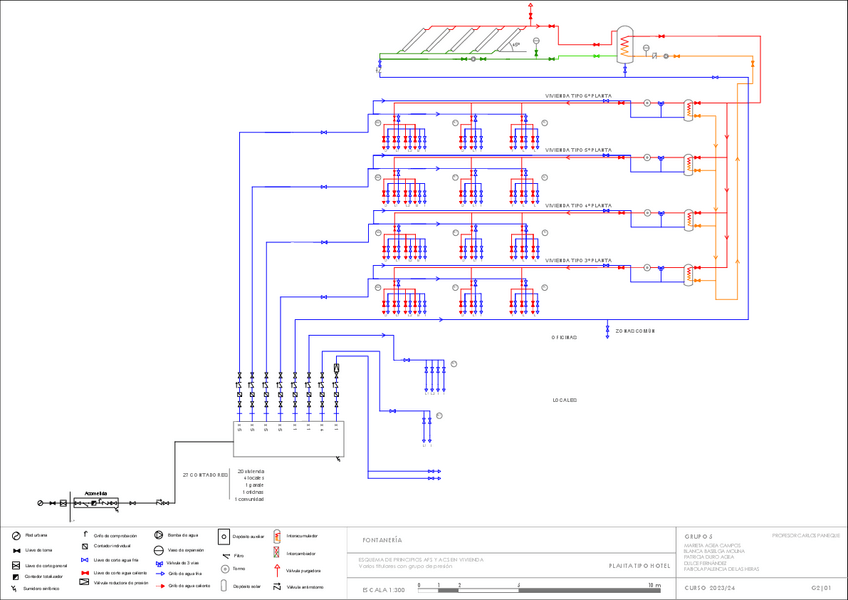
Task: Select the Depósito solar legend symbol
Action: tap(224, 587)
